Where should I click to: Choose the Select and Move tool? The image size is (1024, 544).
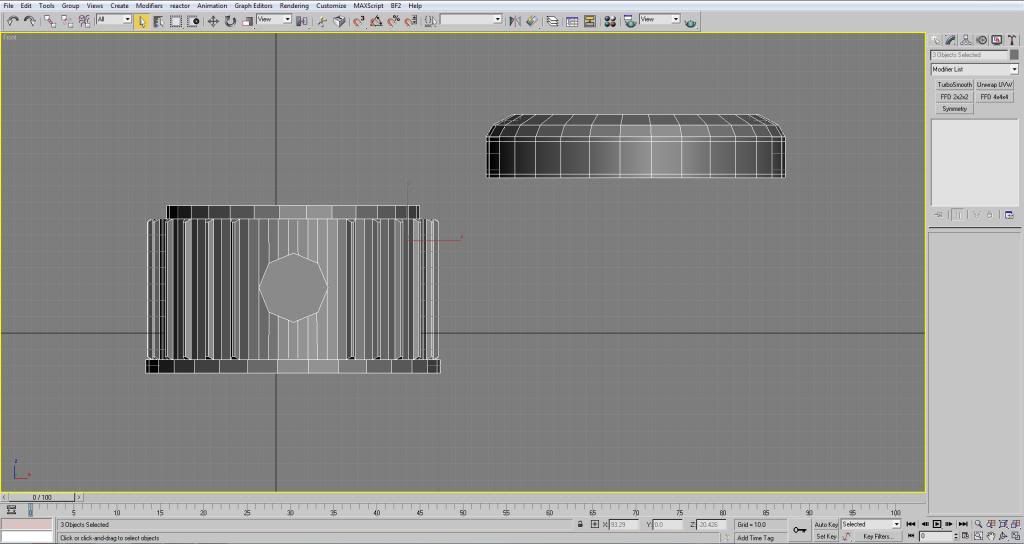point(213,20)
